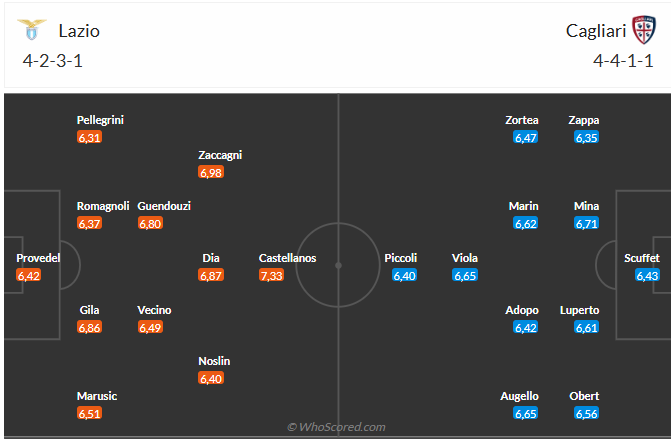Click Dia's 6,87 rating badge
671x439 pixels.
[211, 275]
